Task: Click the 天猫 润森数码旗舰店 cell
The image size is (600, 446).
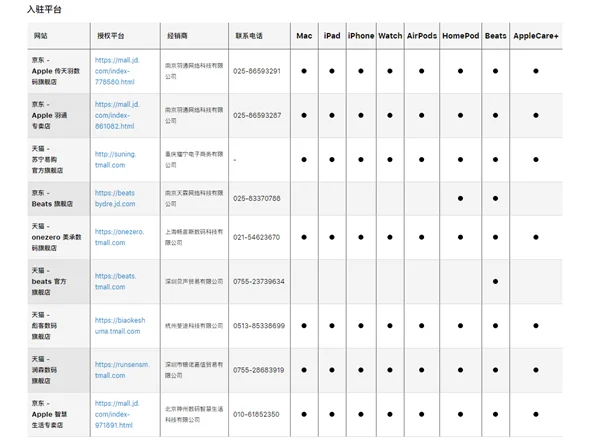Action: (x=59, y=370)
